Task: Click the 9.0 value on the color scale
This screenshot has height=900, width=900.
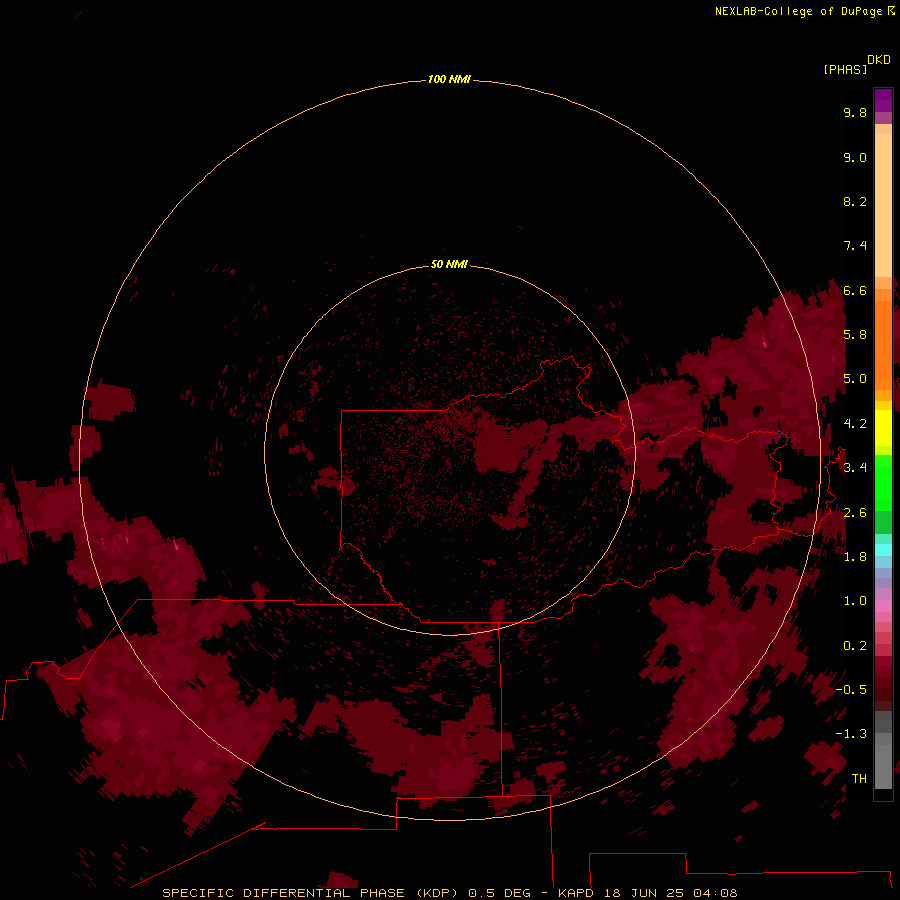Action: point(855,157)
